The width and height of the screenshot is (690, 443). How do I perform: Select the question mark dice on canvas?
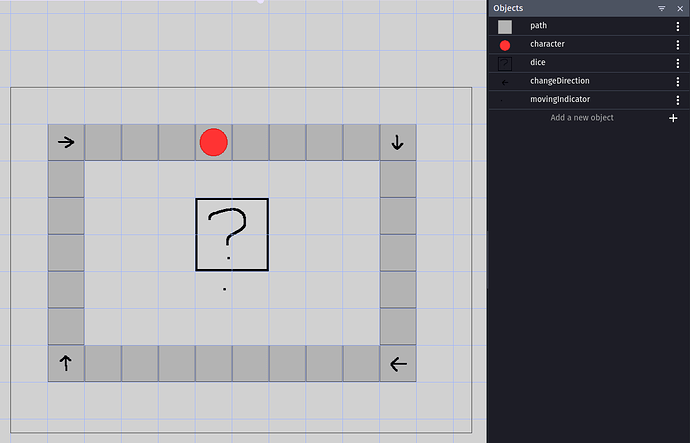coord(231,234)
